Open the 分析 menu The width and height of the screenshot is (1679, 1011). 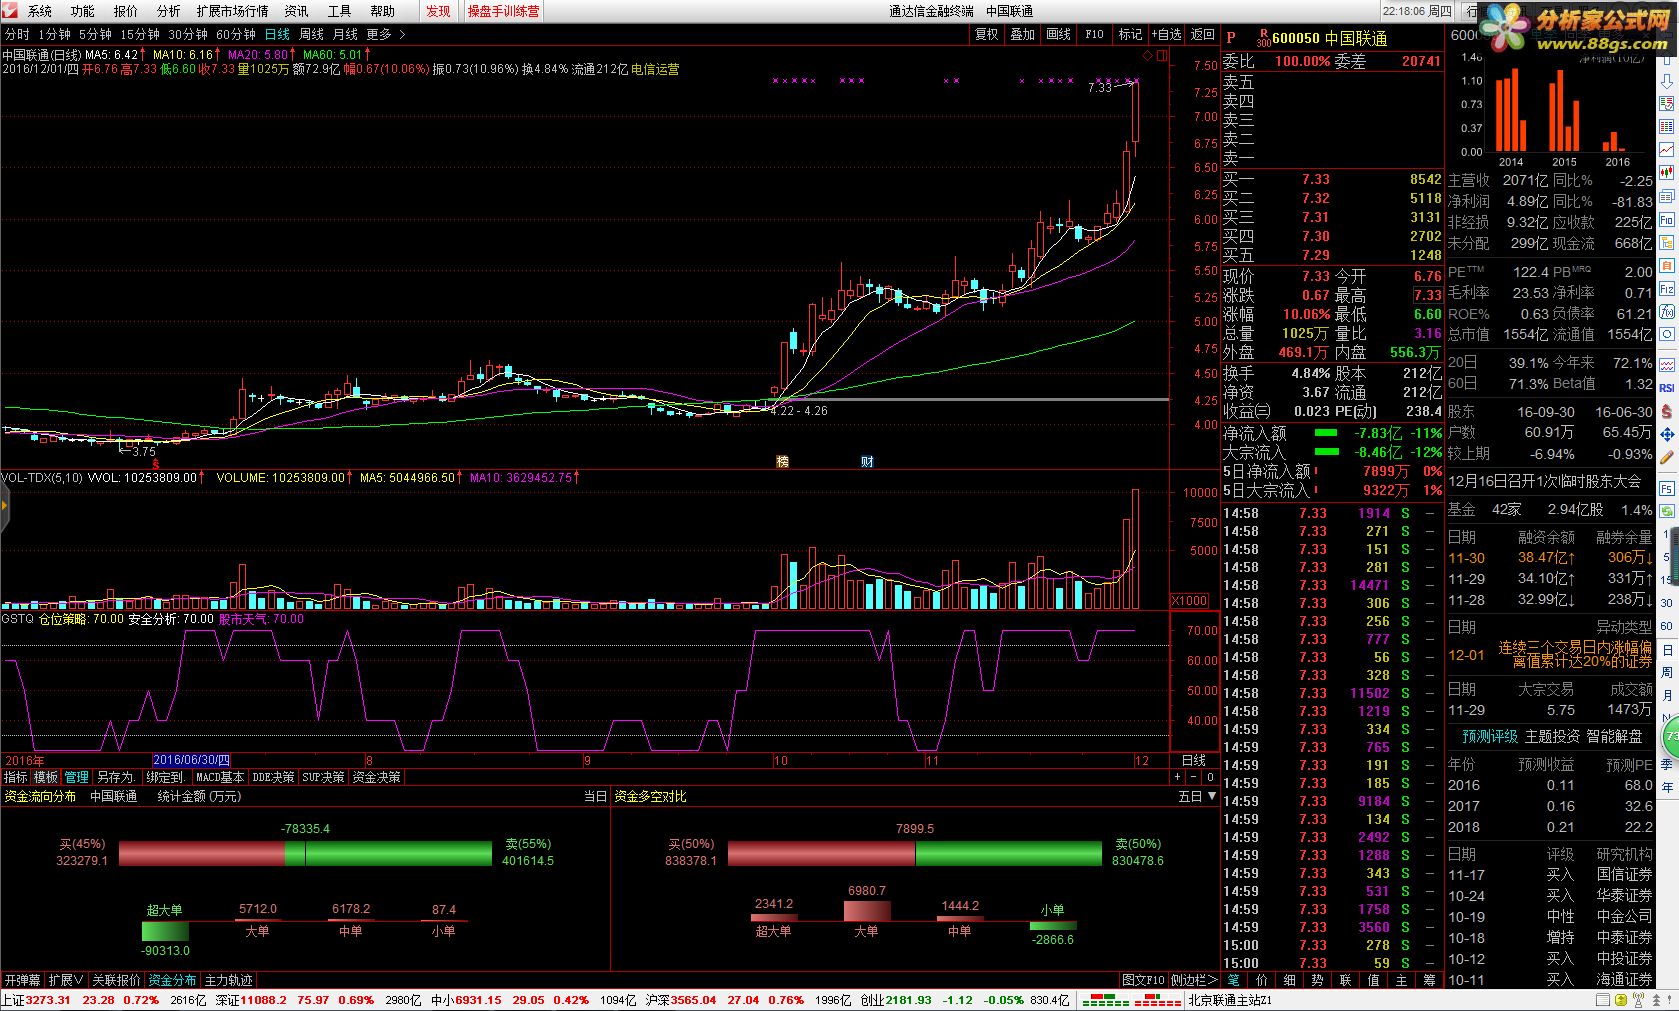point(169,11)
